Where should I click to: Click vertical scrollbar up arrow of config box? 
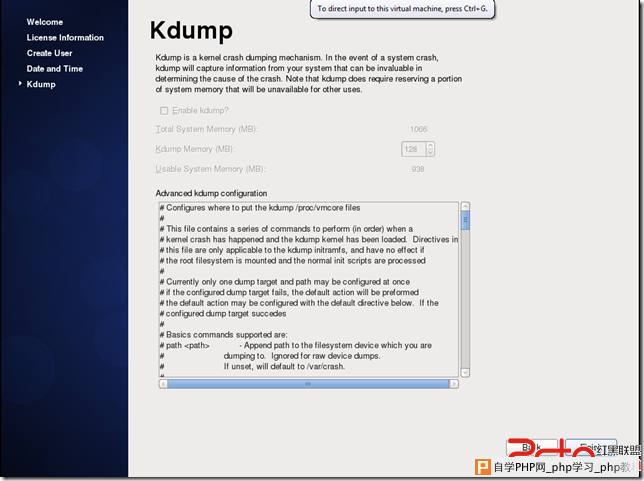coord(465,206)
